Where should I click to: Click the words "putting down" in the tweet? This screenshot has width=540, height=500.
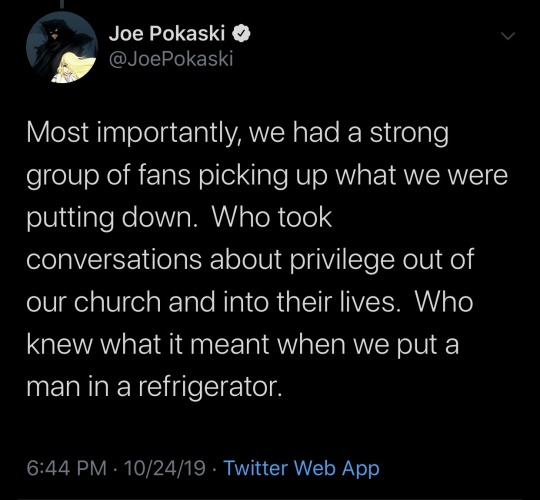112,219
